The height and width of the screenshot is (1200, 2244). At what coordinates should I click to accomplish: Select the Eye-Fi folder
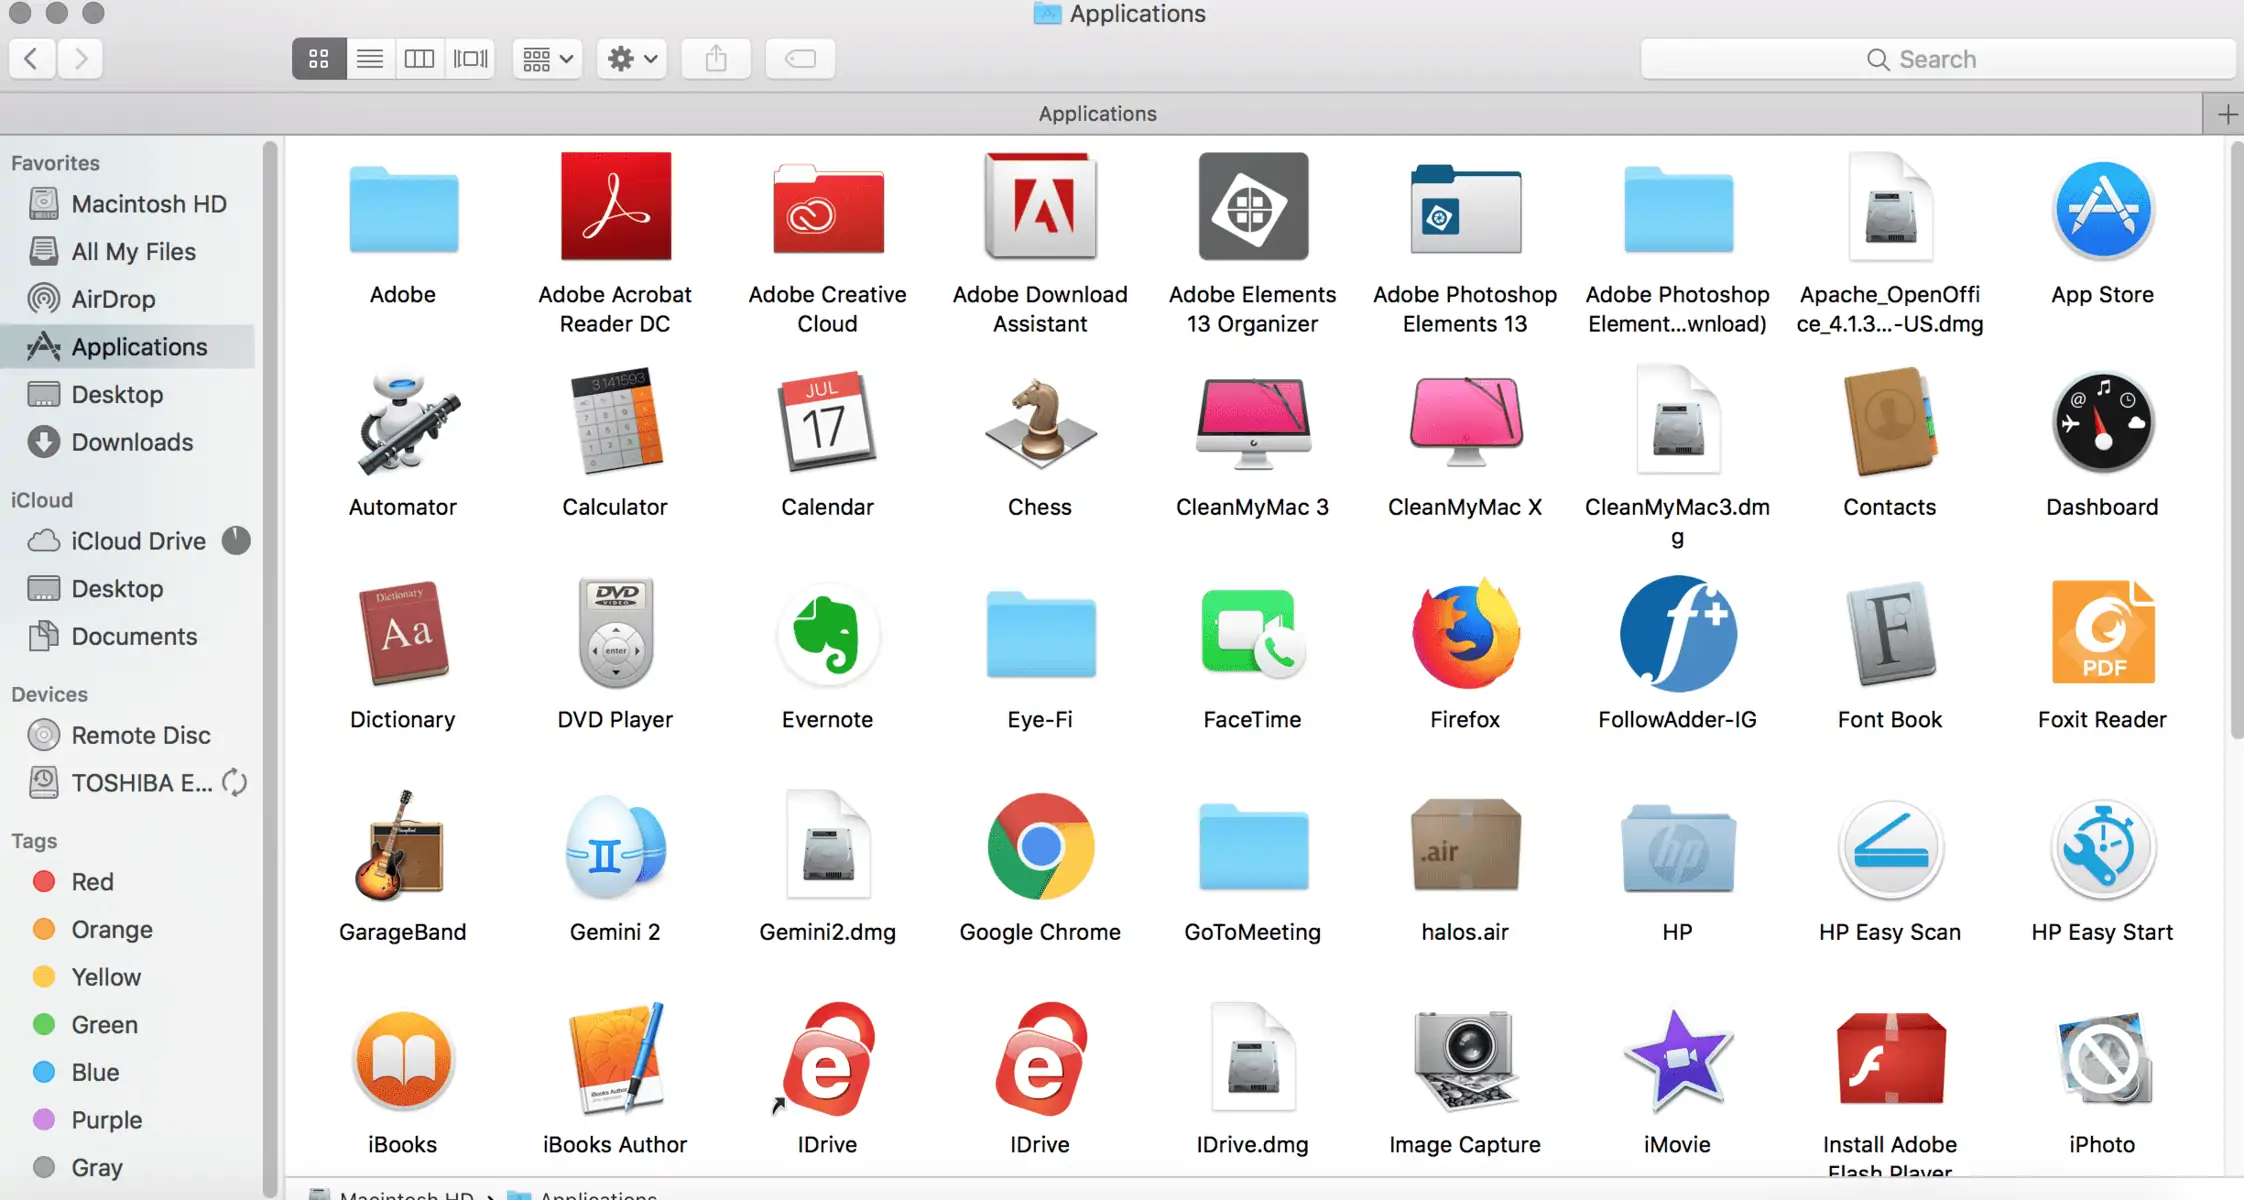pyautogui.click(x=1040, y=635)
